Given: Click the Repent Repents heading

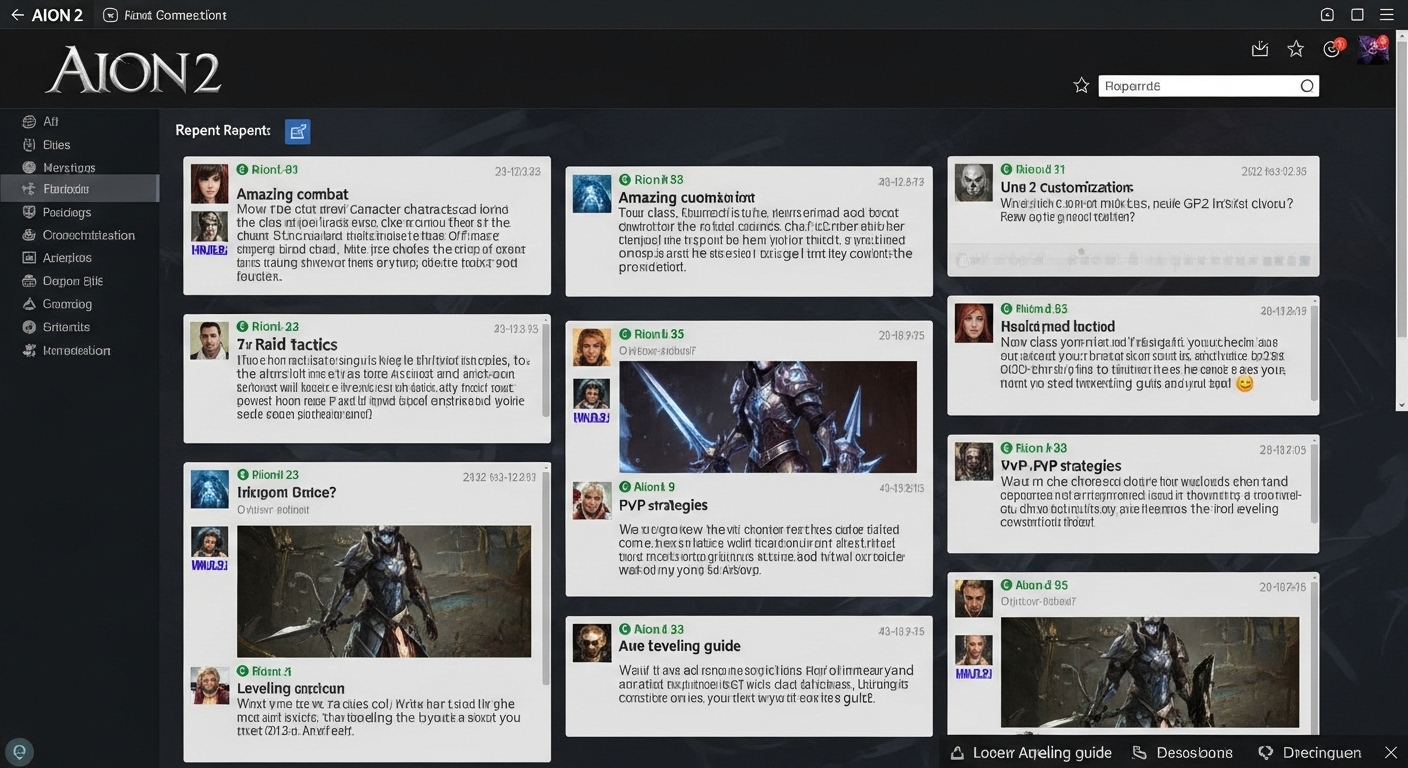Looking at the screenshot, I should (x=223, y=131).
